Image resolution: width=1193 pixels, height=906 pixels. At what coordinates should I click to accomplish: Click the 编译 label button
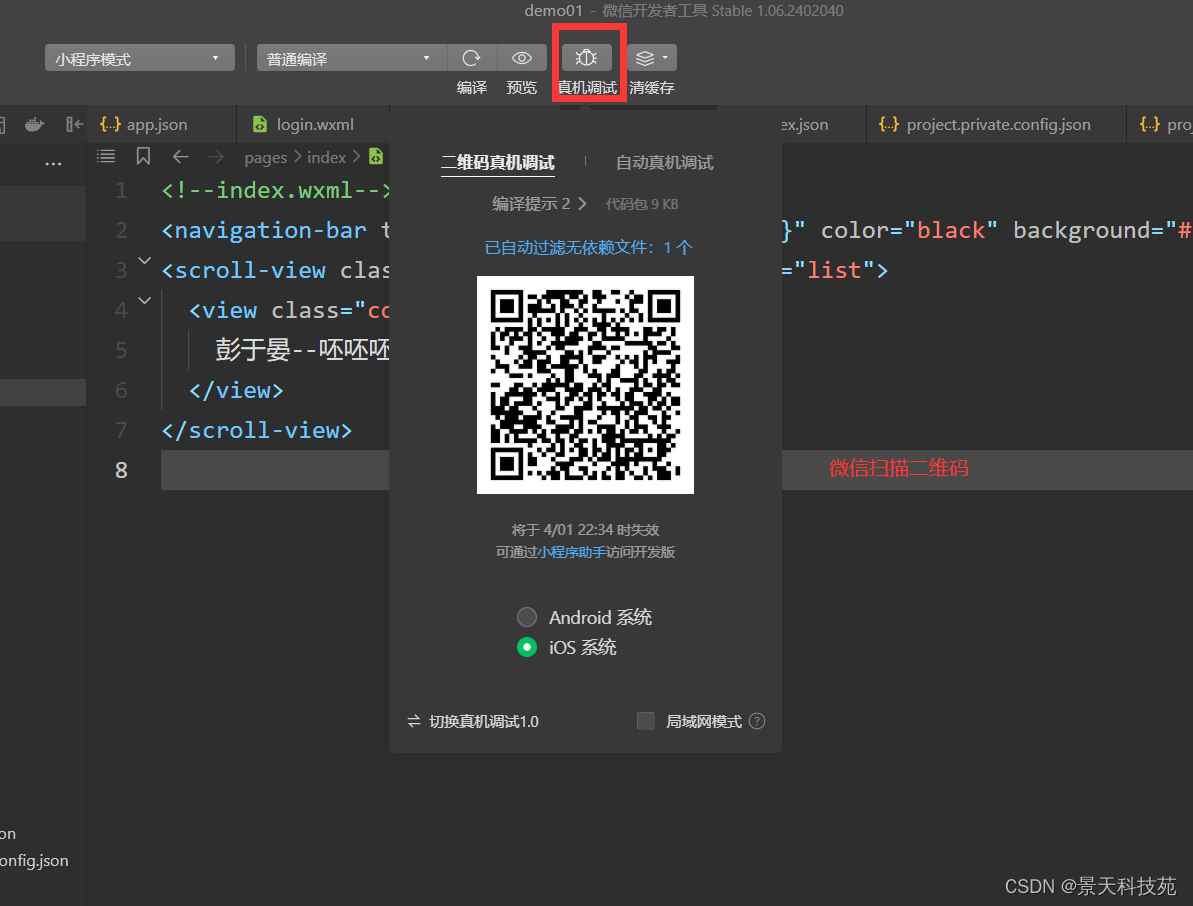point(472,87)
